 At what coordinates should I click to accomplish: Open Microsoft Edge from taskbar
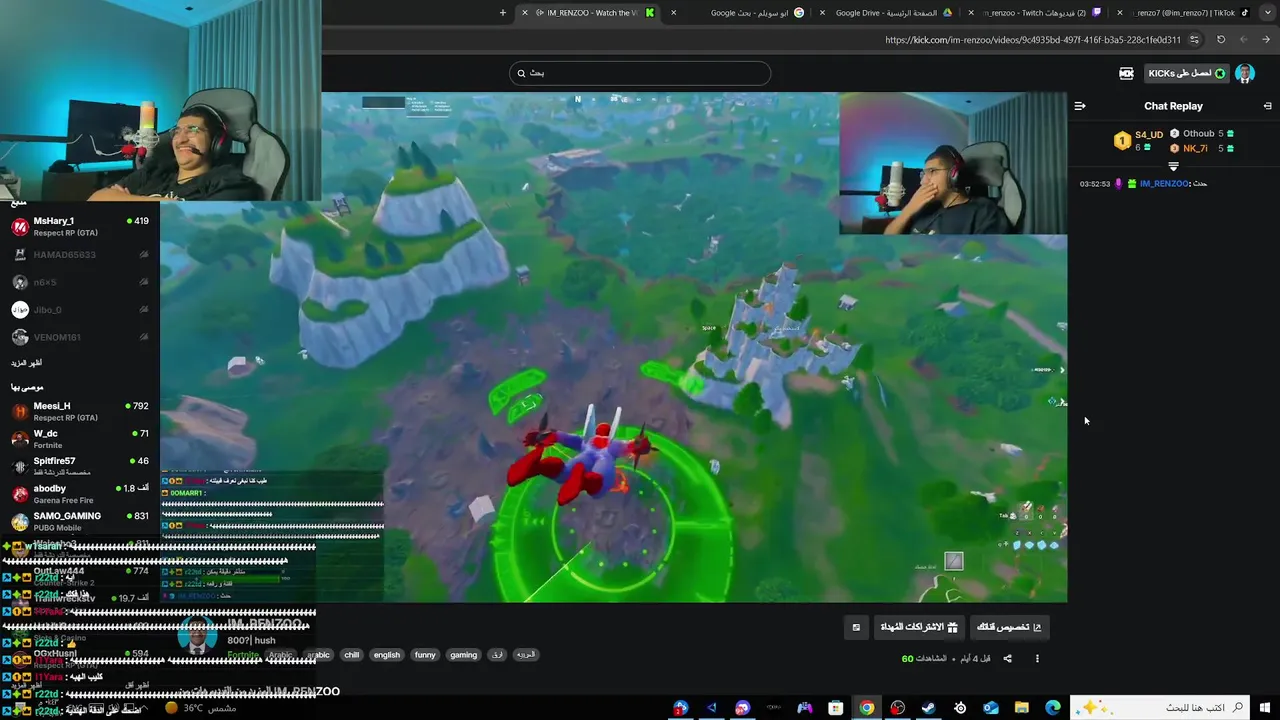point(1052,708)
